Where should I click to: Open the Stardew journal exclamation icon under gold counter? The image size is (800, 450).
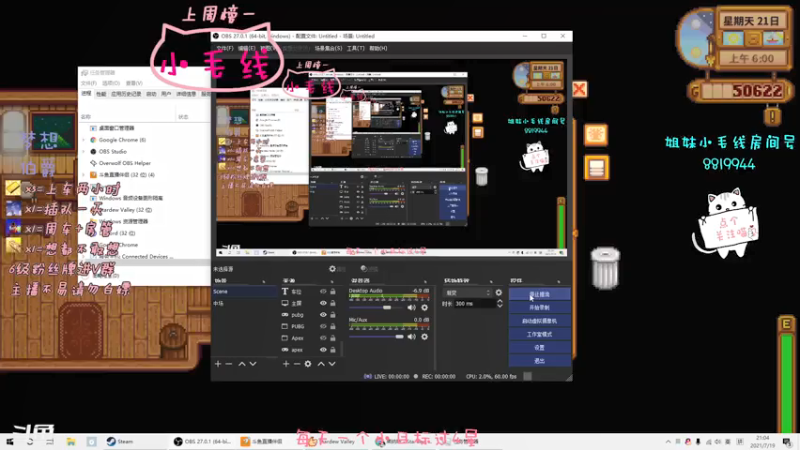772,116
